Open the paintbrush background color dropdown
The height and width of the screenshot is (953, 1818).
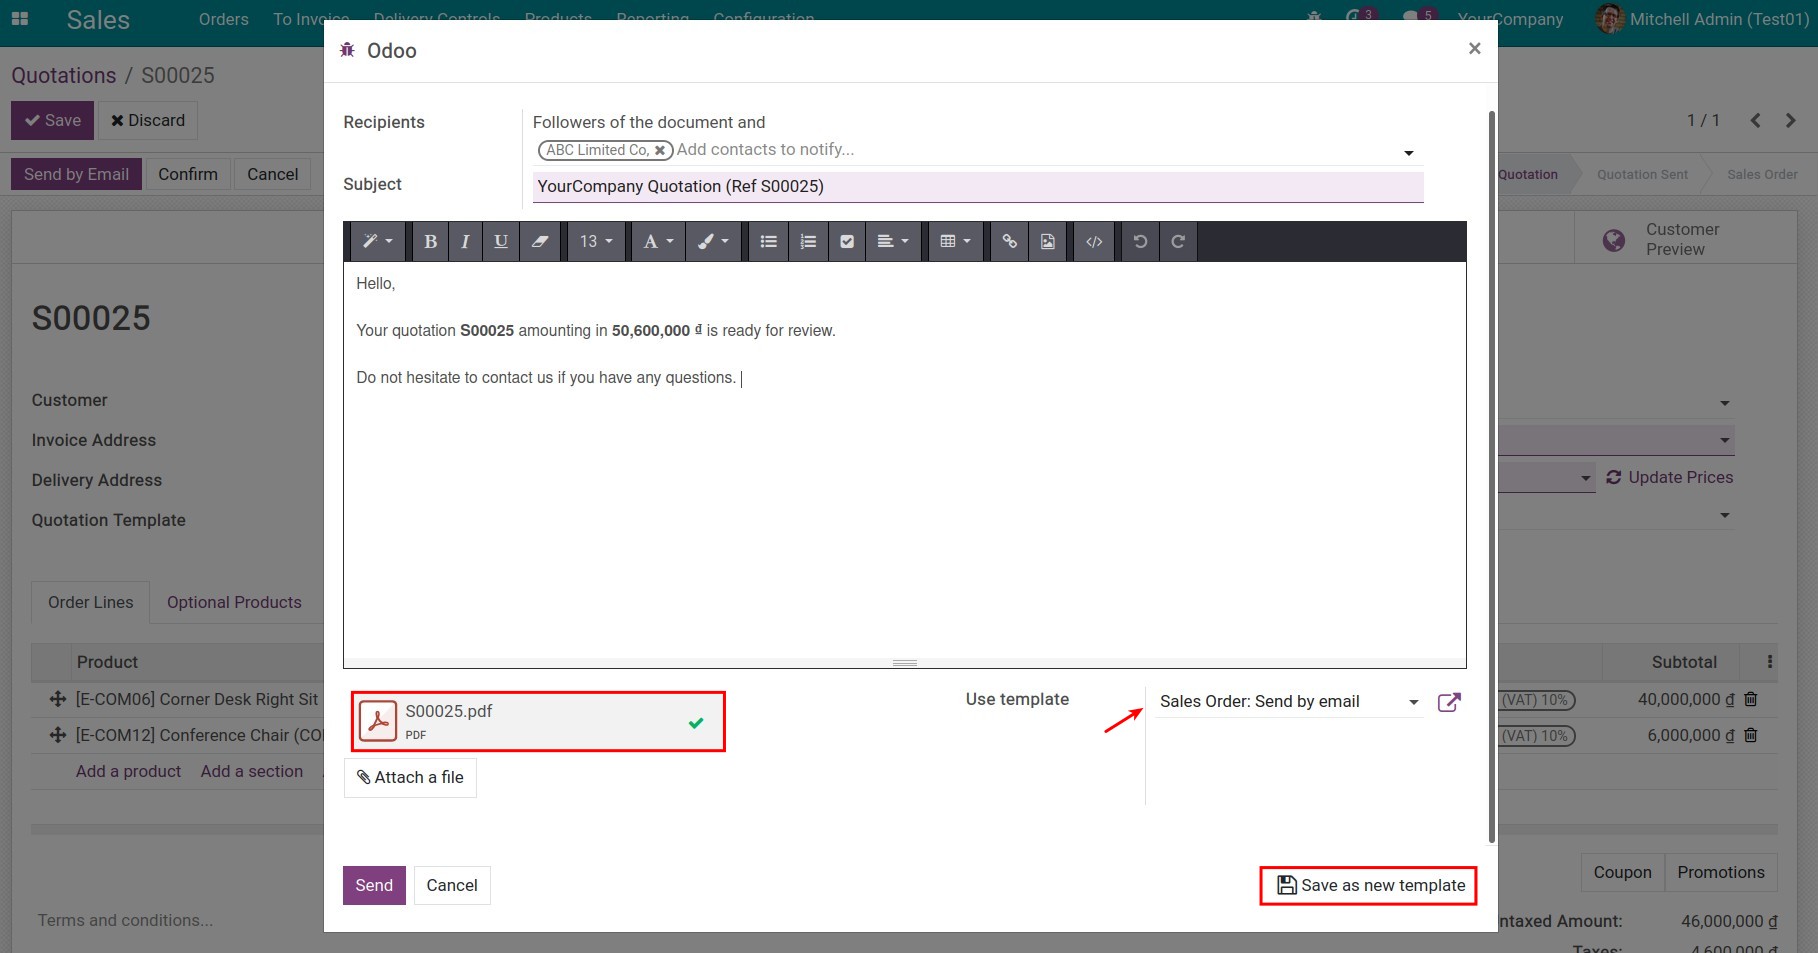[x=713, y=241]
